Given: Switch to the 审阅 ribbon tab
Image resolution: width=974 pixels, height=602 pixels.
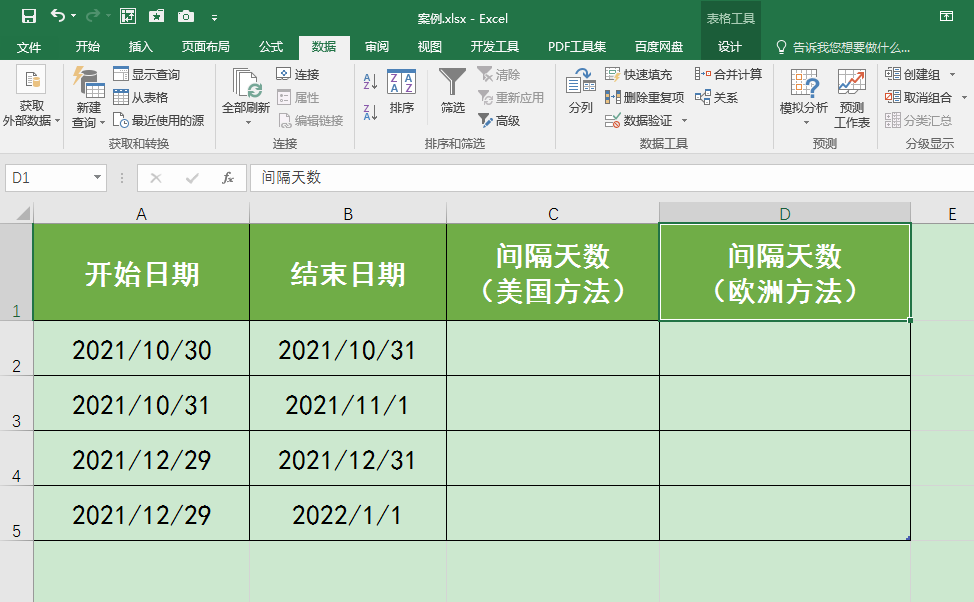Looking at the screenshot, I should (x=376, y=47).
